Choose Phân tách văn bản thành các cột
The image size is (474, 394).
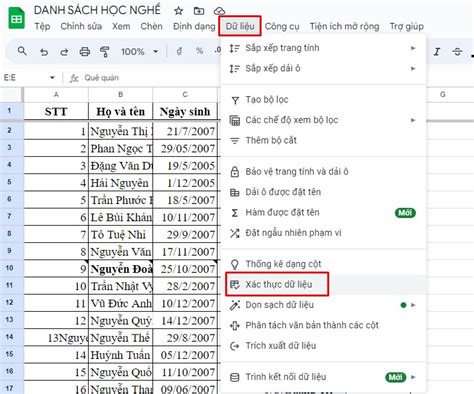(323, 325)
